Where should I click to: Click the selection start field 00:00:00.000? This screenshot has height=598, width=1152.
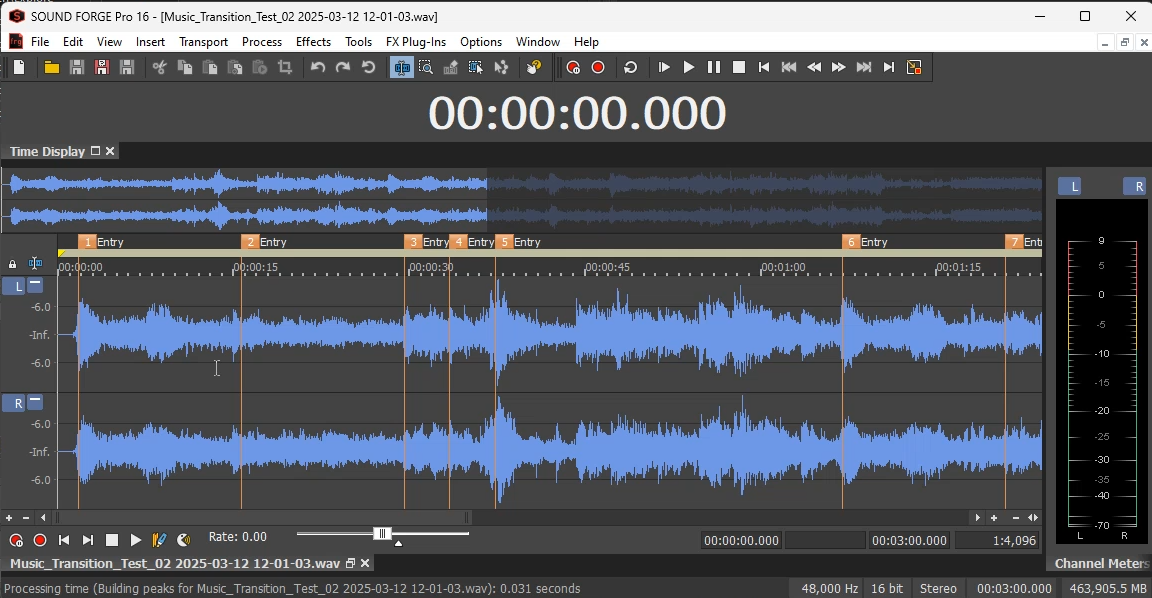pos(741,541)
